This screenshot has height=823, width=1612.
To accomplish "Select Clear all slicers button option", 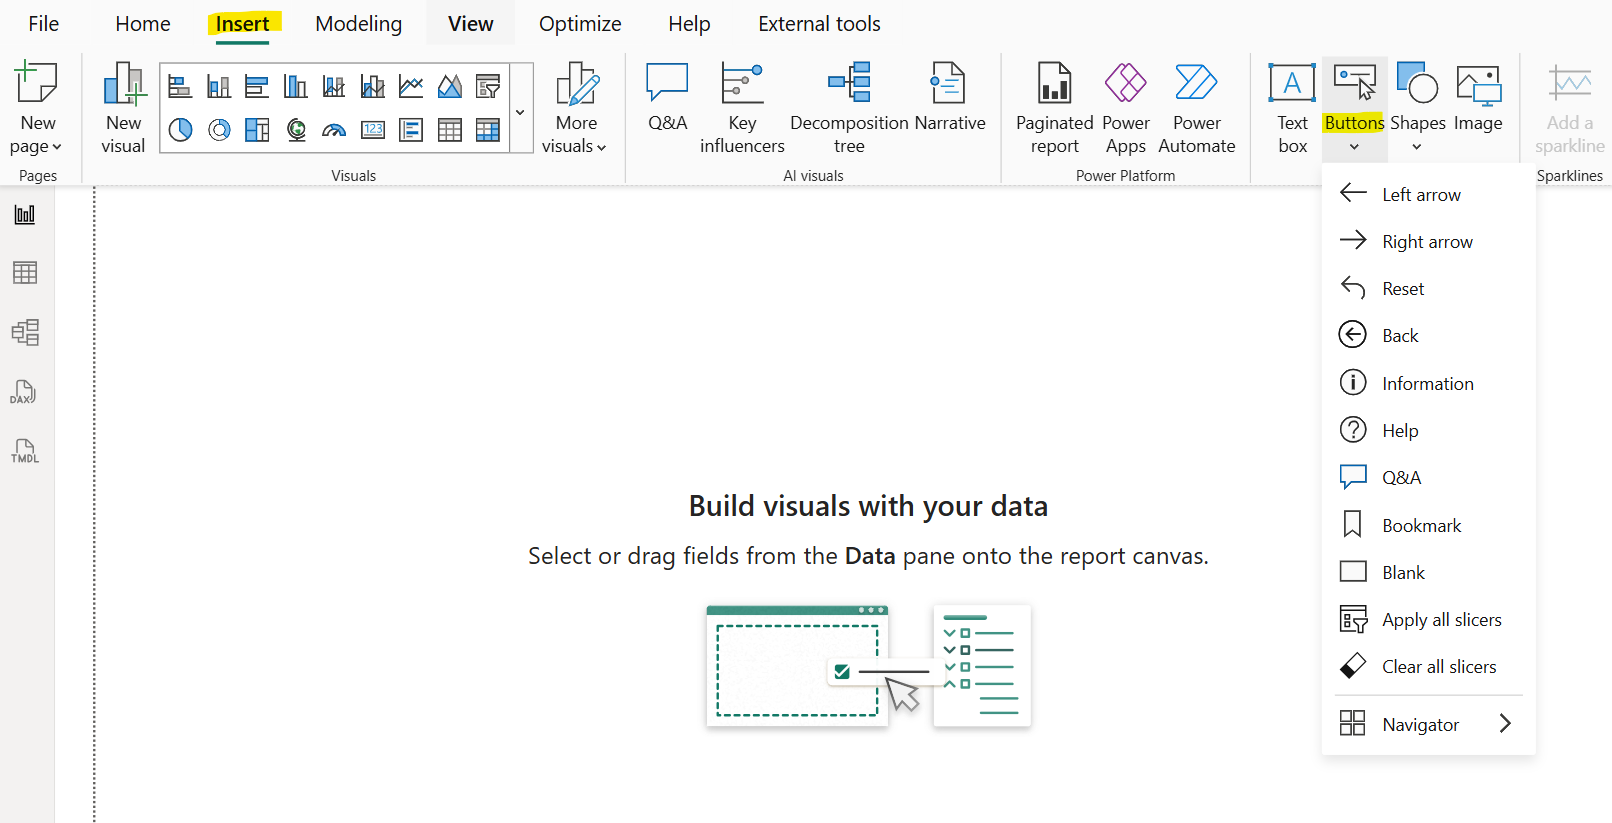I will point(1438,667).
